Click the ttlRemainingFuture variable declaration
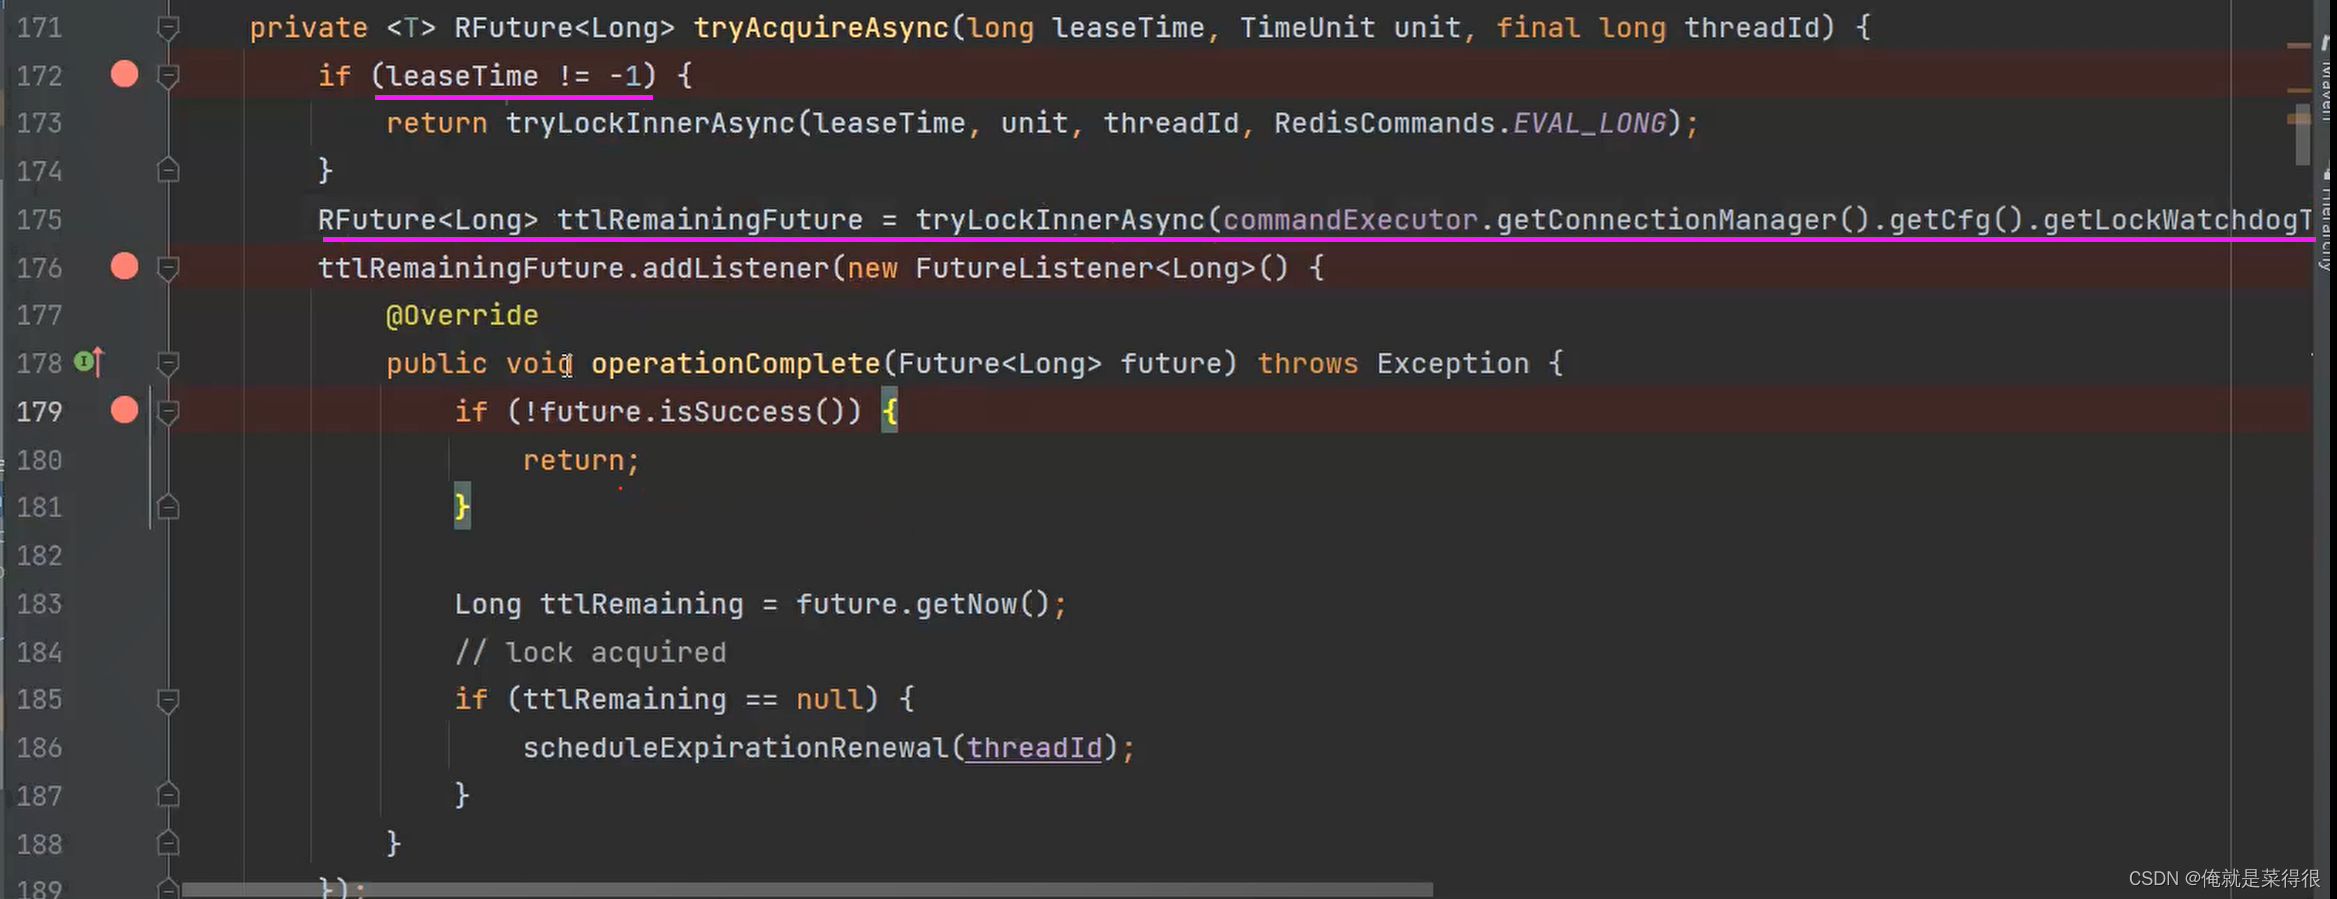The width and height of the screenshot is (2337, 899). click(709, 219)
